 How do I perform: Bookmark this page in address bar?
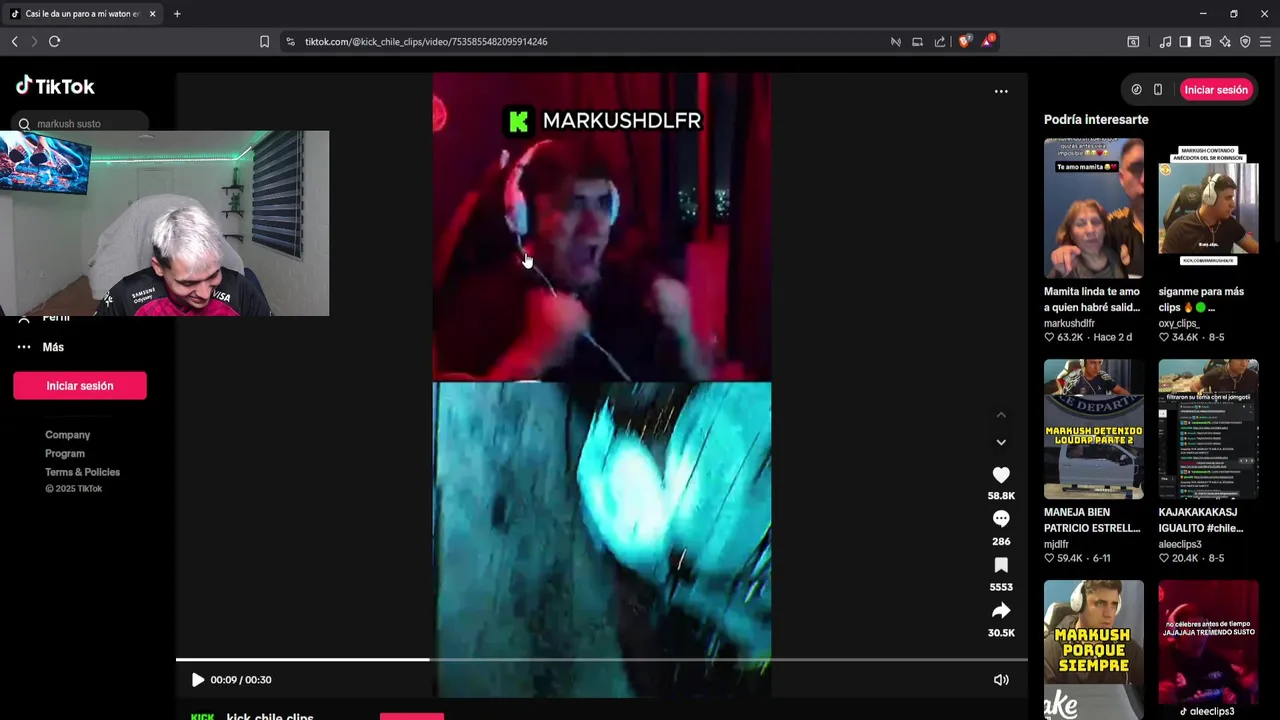264,42
